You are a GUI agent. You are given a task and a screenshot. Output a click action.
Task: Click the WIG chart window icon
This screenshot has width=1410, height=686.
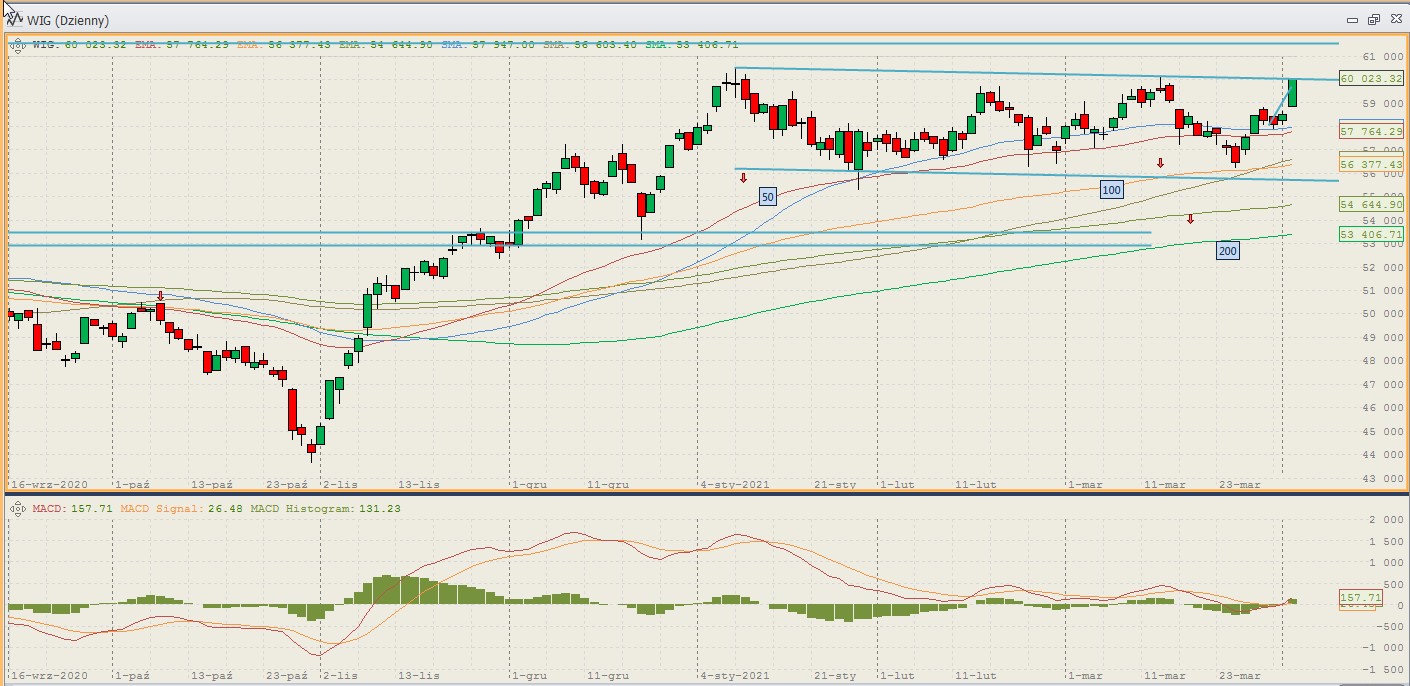coord(16,20)
